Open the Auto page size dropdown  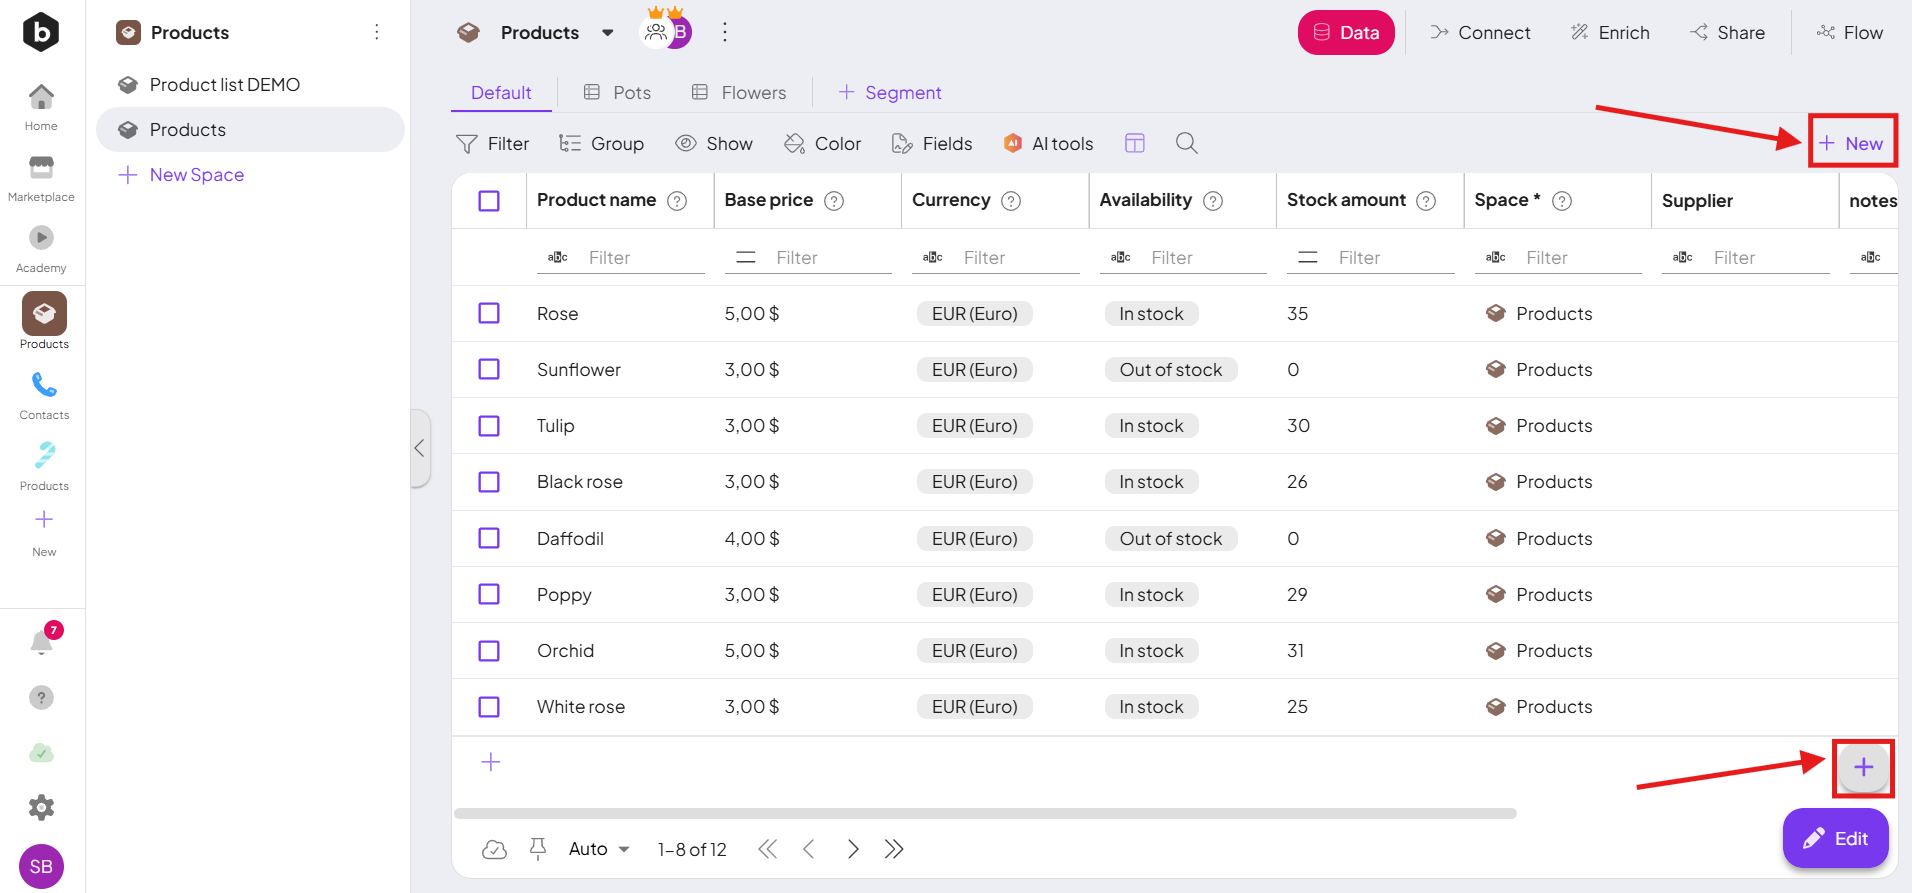599,849
